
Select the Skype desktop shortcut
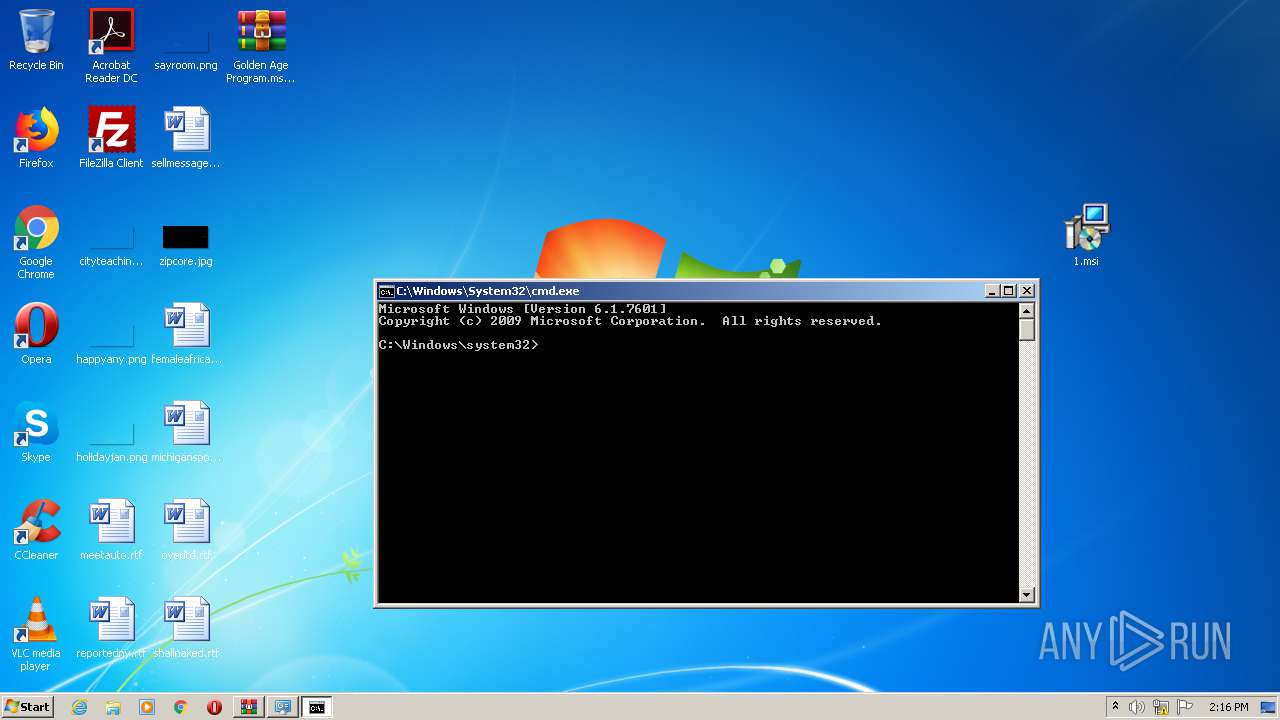[36, 432]
